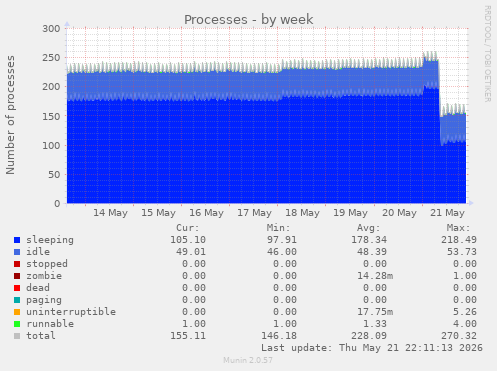Click the 'Cur:' column header

pyautogui.click(x=188, y=228)
